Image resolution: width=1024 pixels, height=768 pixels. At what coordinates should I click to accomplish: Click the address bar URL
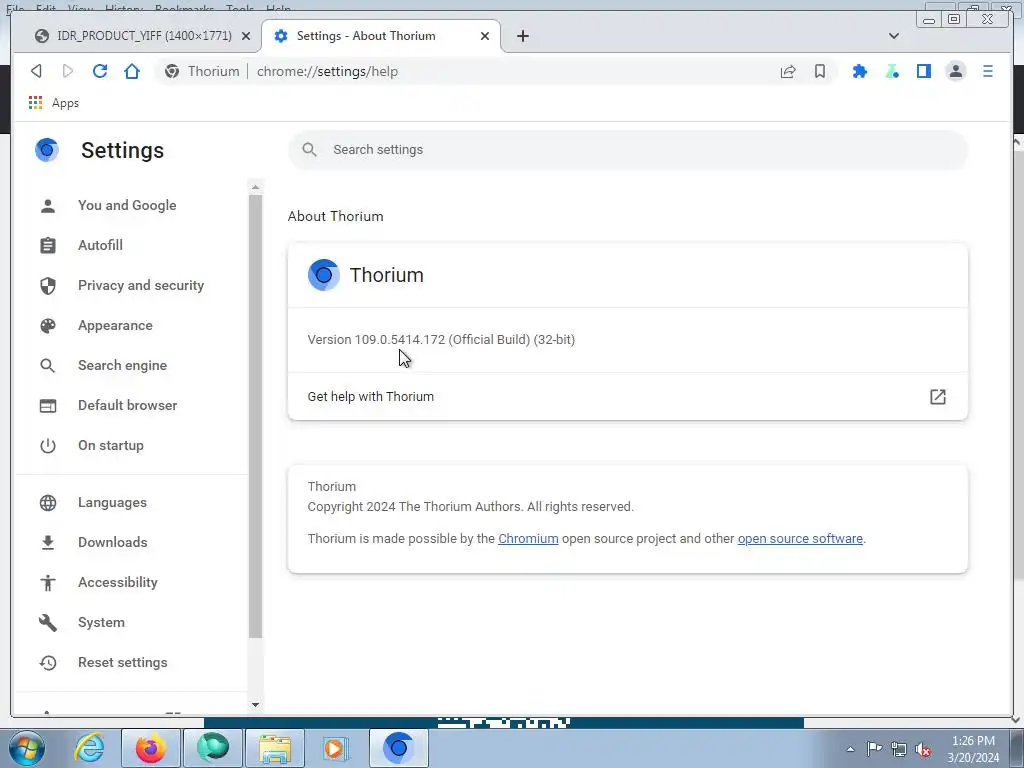click(327, 71)
